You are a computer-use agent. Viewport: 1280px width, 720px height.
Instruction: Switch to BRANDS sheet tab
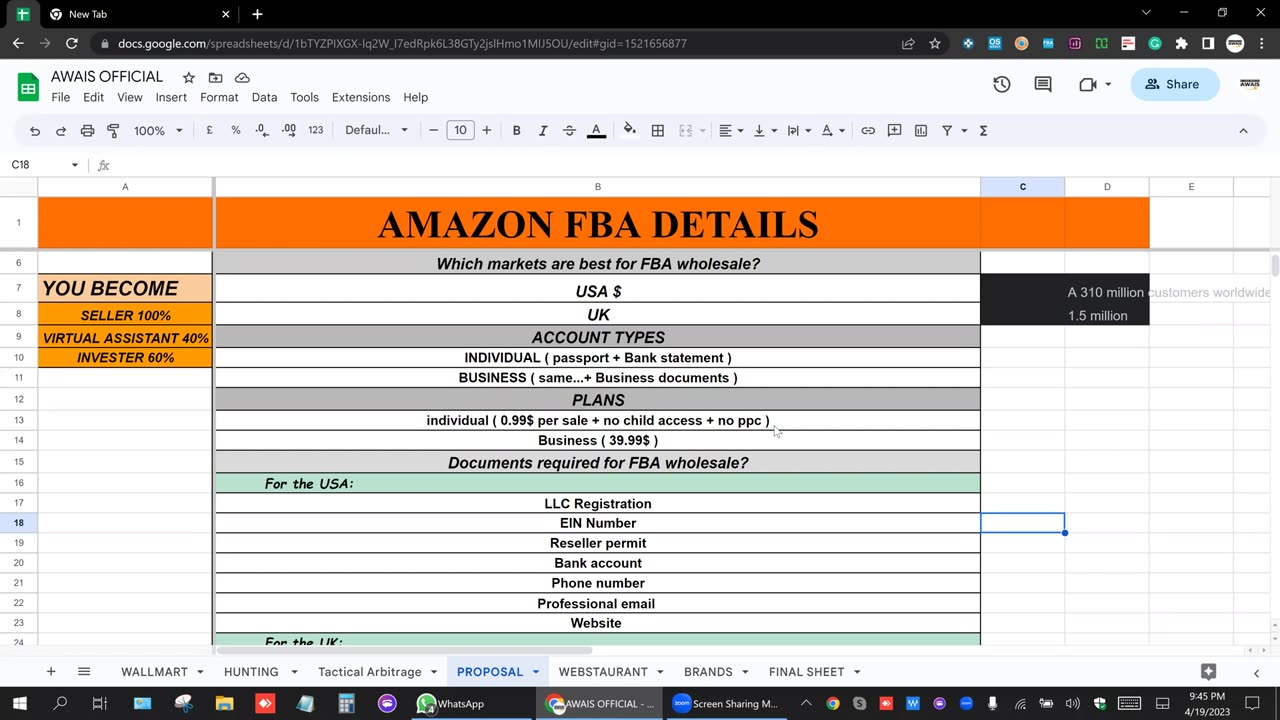pyautogui.click(x=708, y=672)
